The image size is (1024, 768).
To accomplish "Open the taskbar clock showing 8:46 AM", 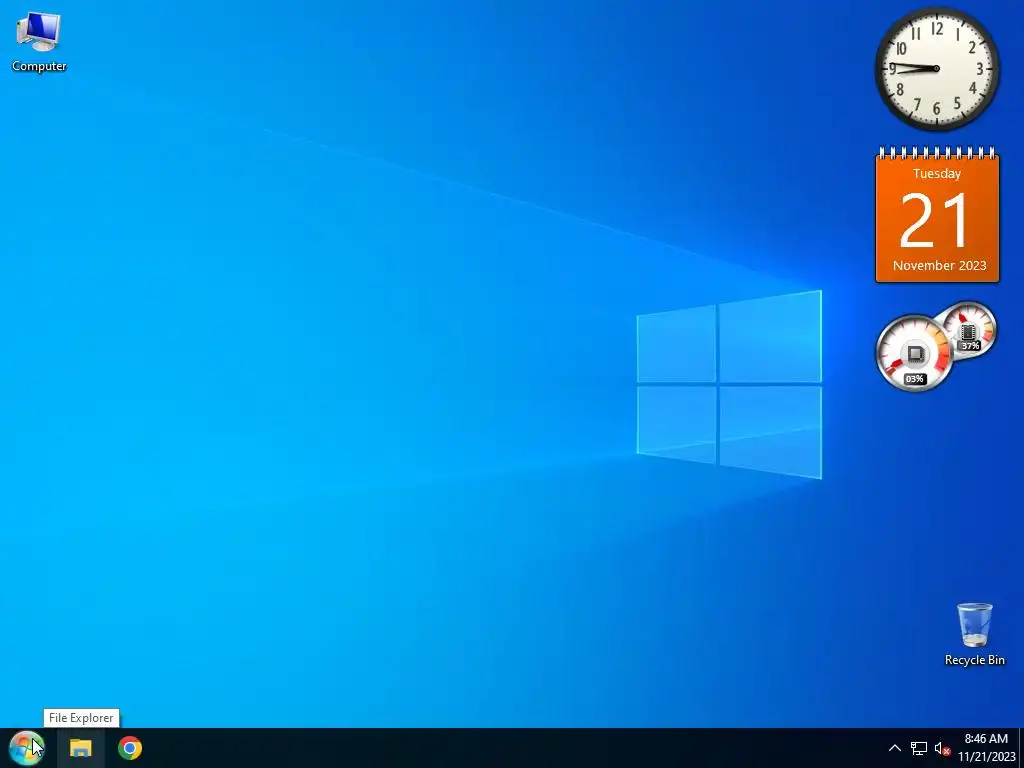I will tap(987, 748).
